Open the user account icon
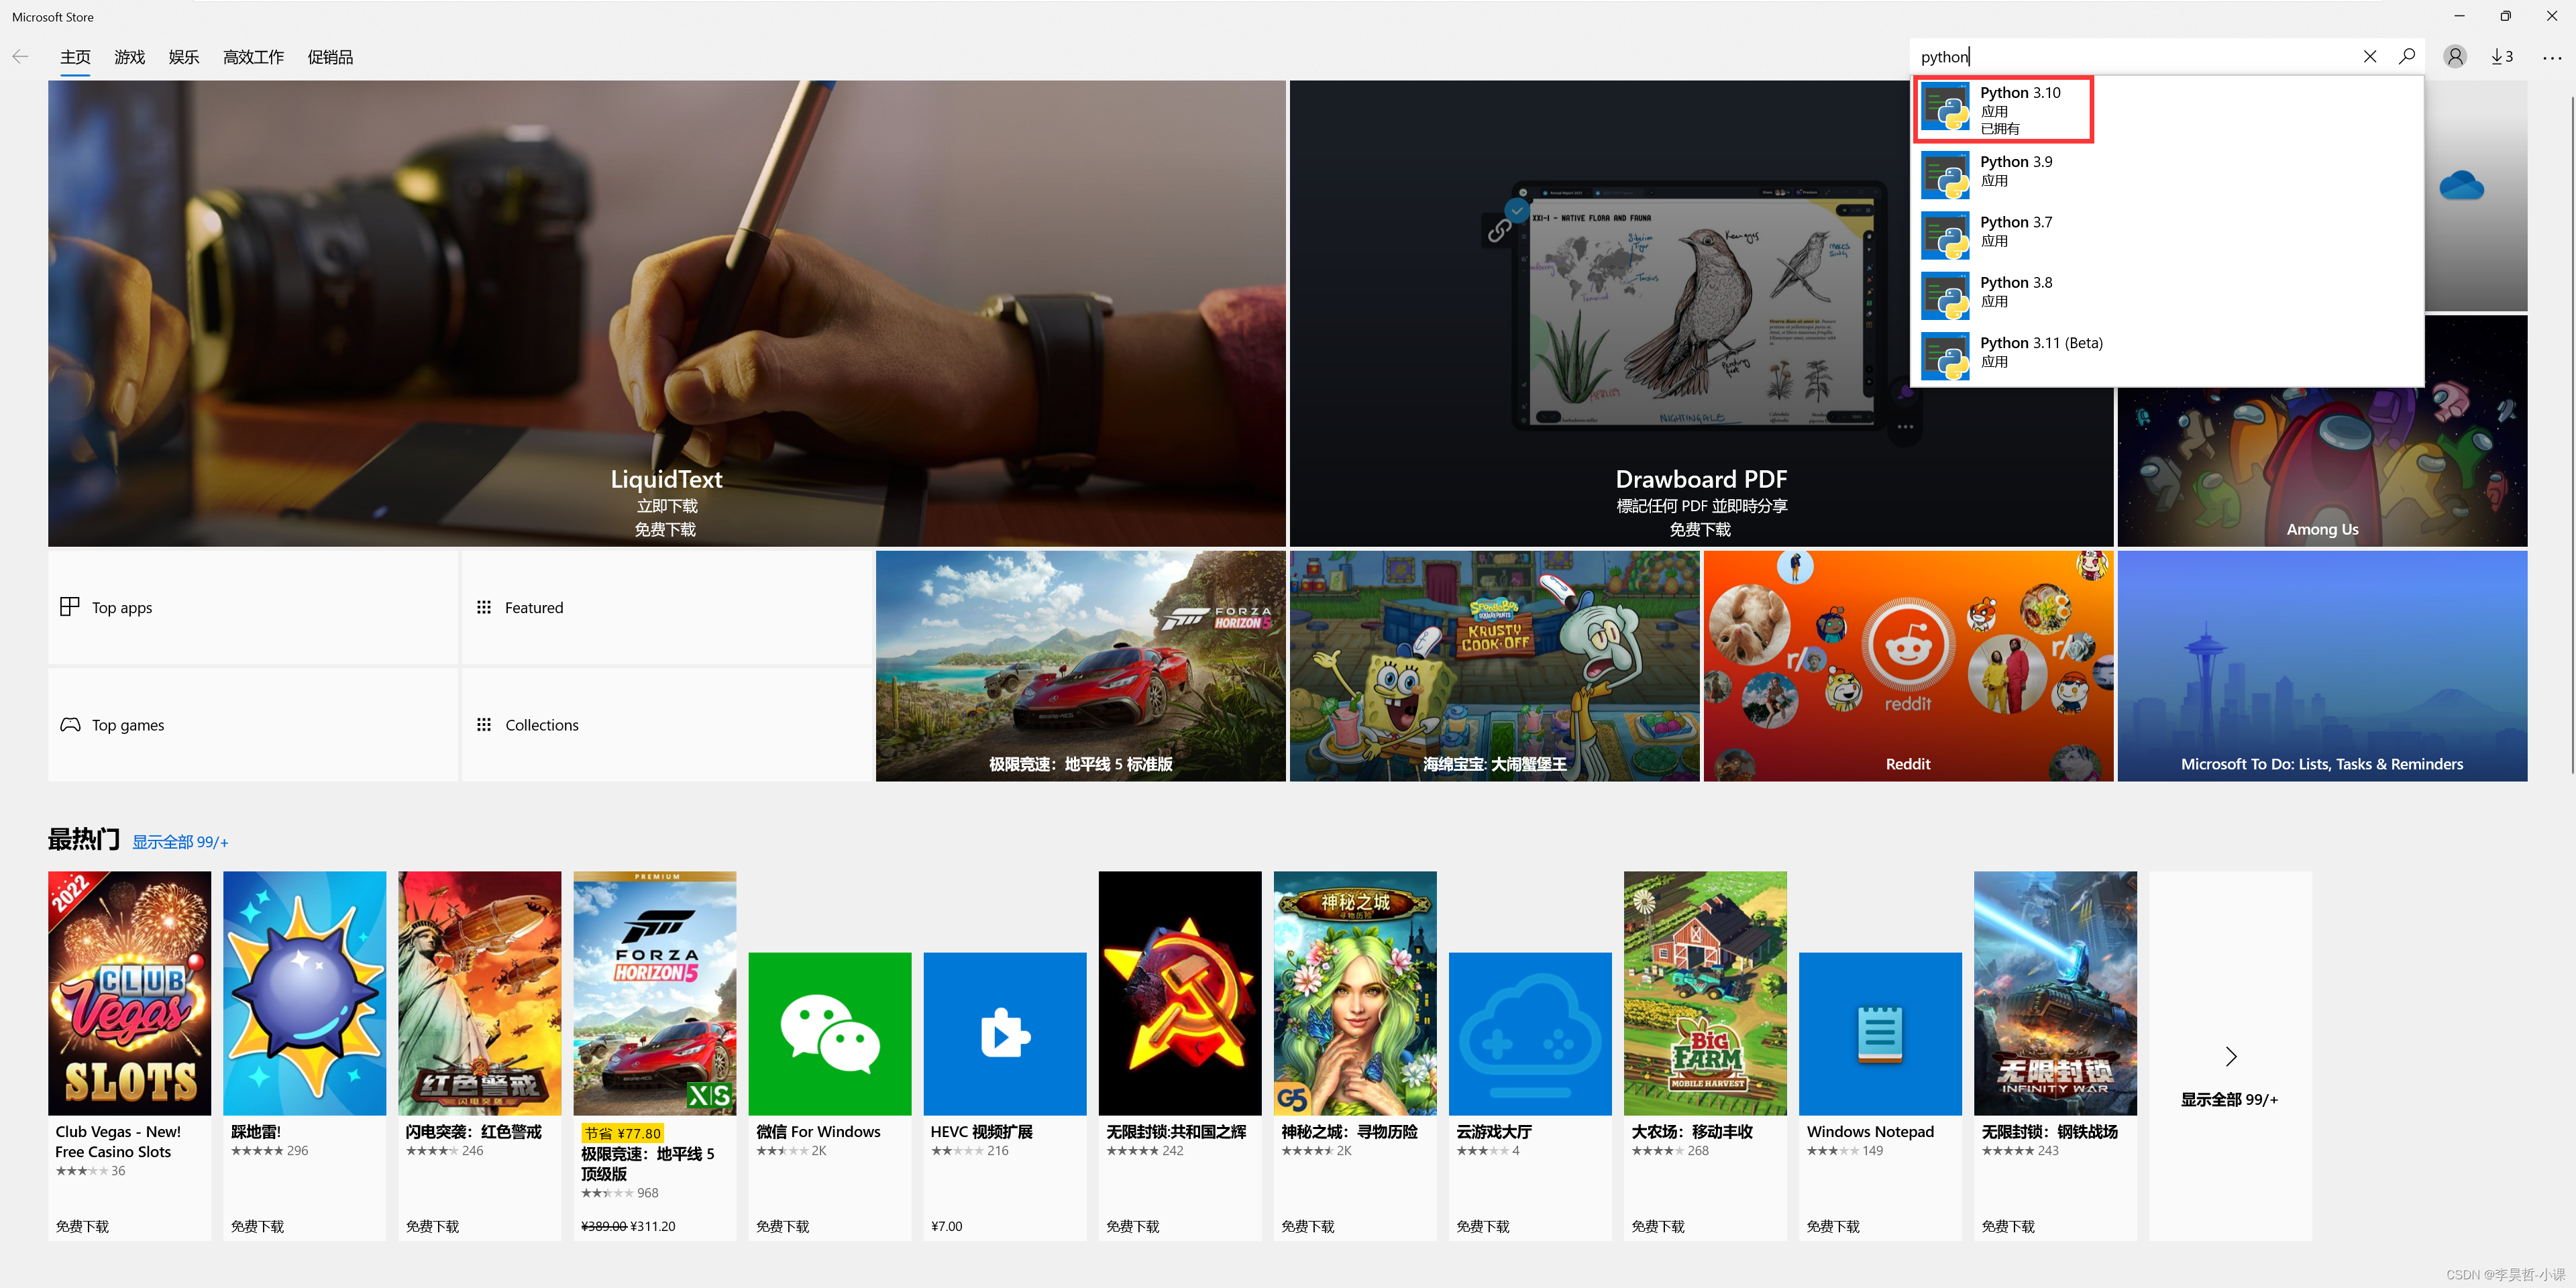Image resolution: width=2576 pixels, height=1288 pixels. coord(2455,56)
